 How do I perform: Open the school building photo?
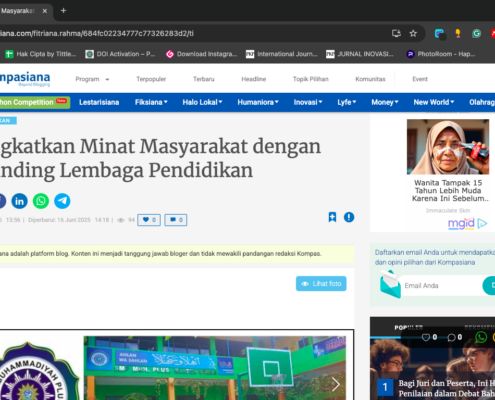(215, 368)
